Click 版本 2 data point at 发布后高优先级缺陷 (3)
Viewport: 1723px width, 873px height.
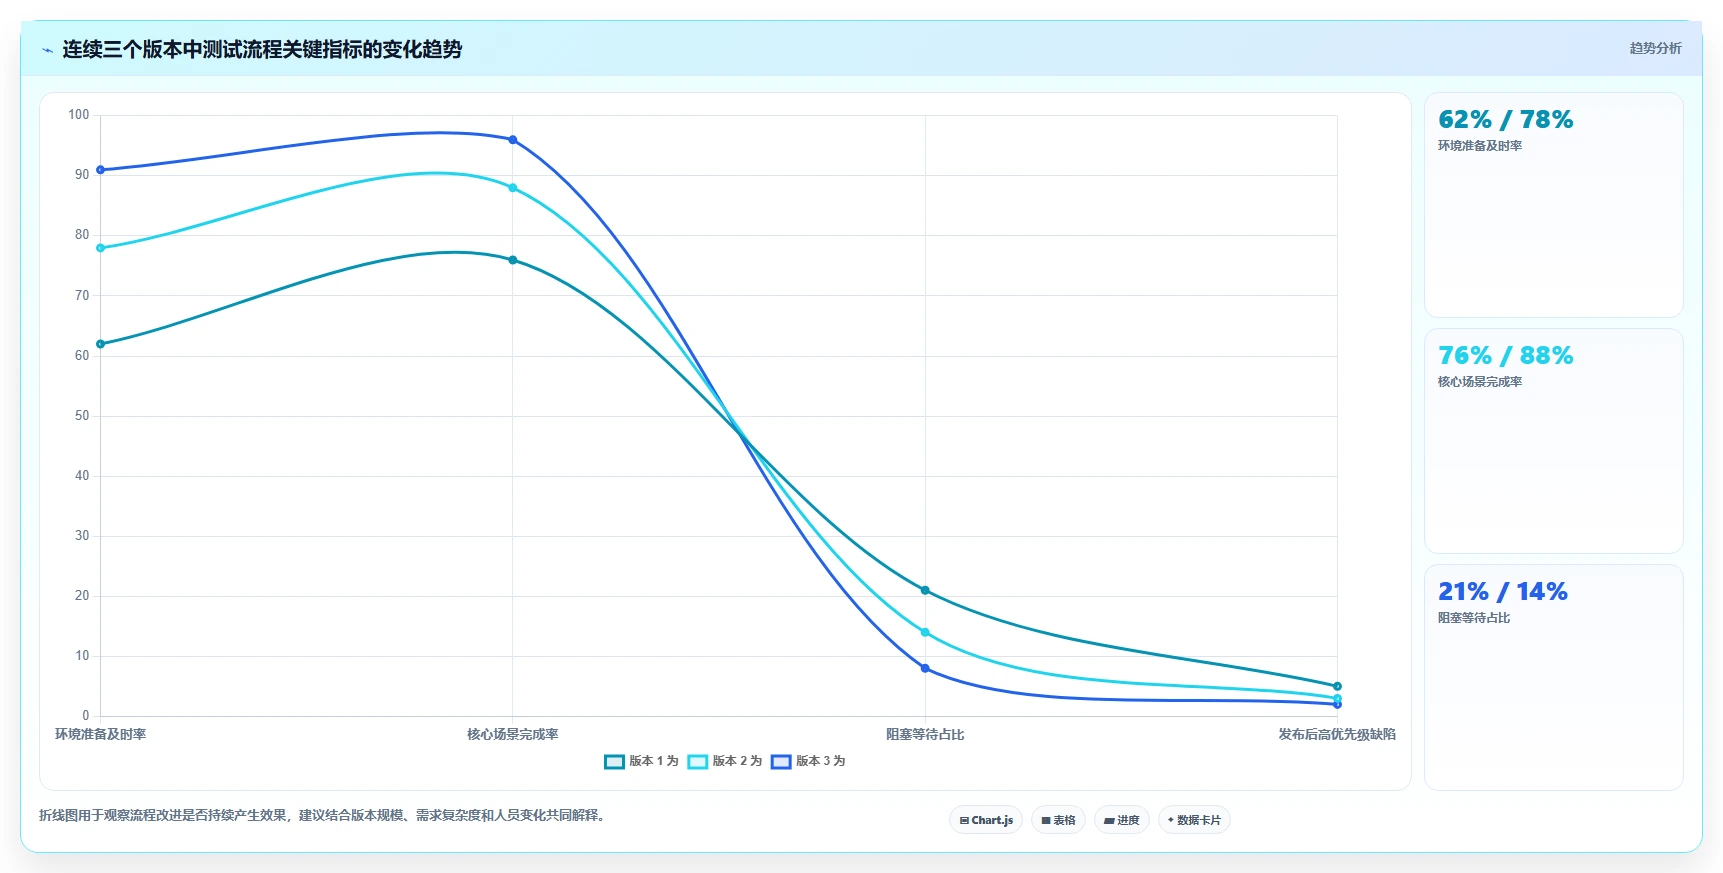tap(1337, 698)
